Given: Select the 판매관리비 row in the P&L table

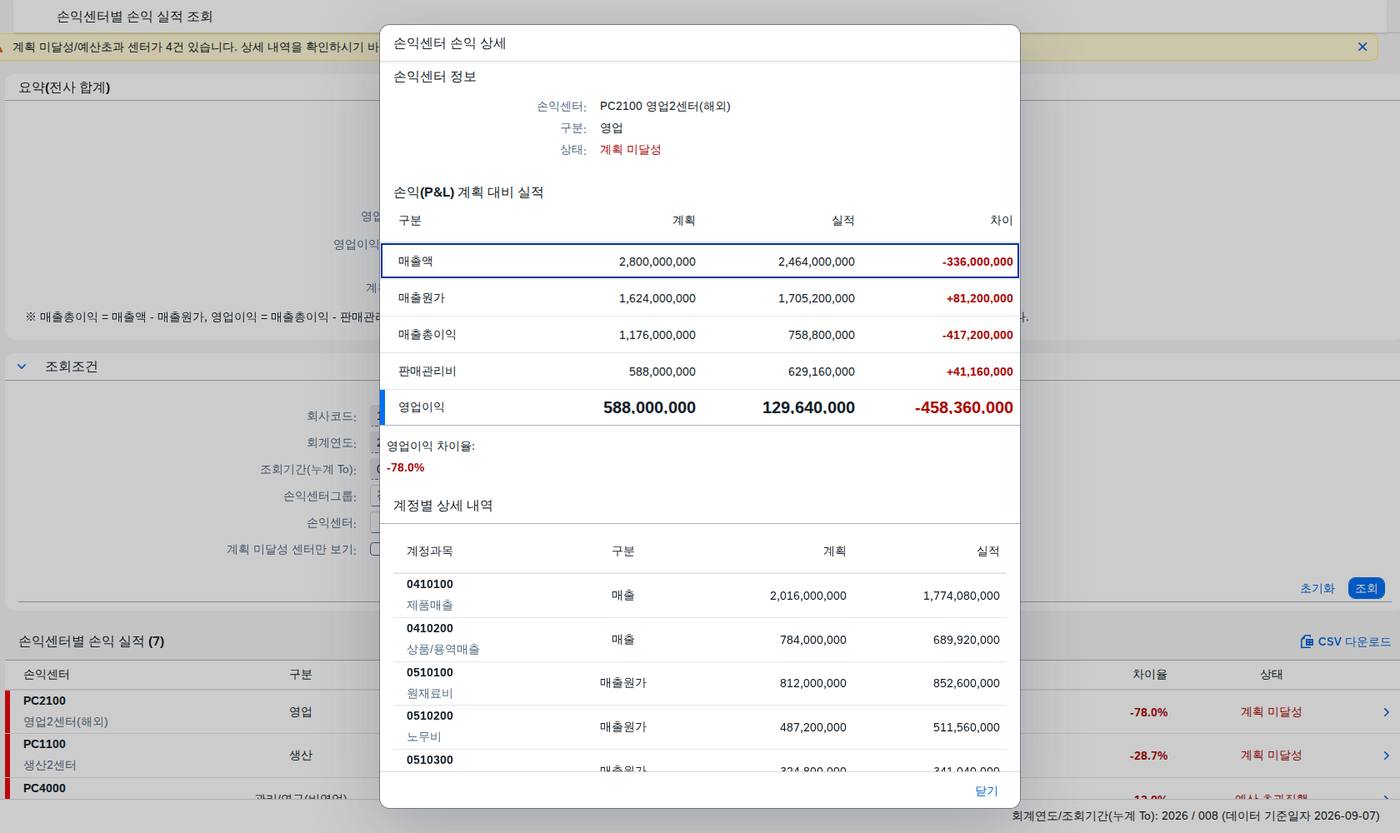Looking at the screenshot, I should point(700,371).
